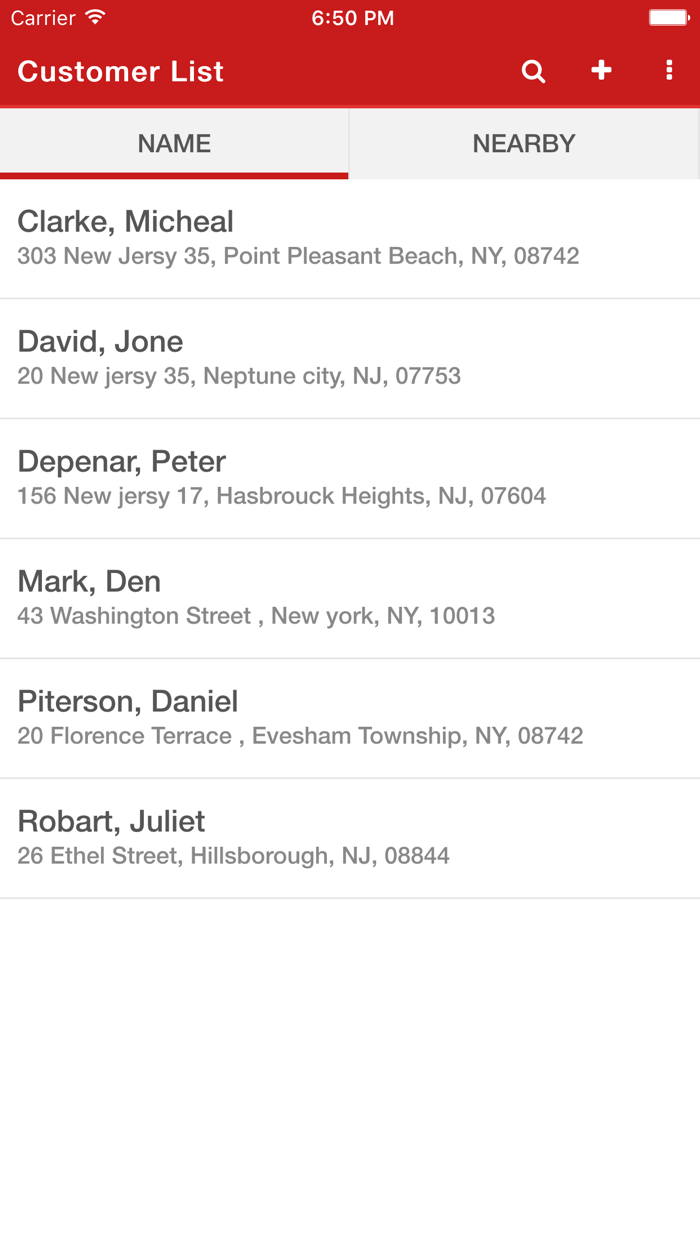The height and width of the screenshot is (1244, 700).
Task: Tap the address of Clarke, Micheal
Action: [298, 256]
